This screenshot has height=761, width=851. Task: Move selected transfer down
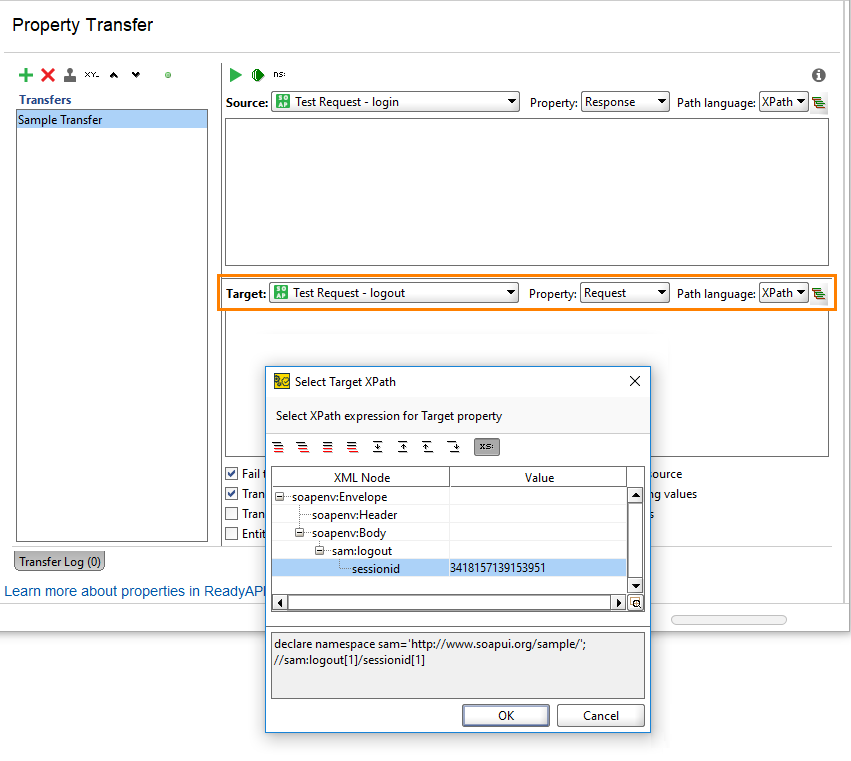(136, 75)
